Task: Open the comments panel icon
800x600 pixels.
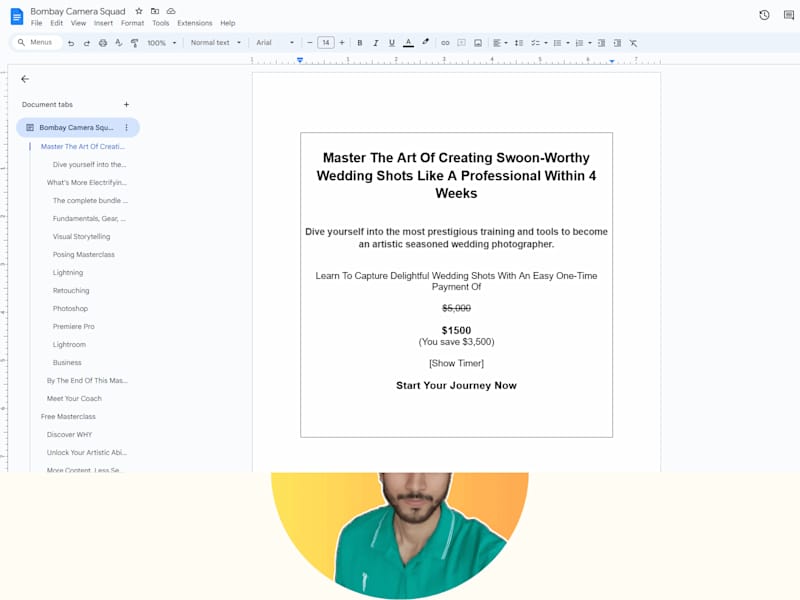Action: tap(789, 15)
